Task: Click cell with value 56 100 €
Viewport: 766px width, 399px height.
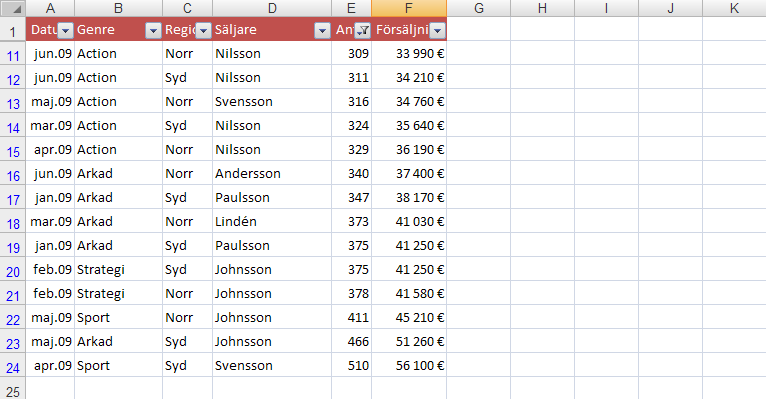Action: (409, 364)
